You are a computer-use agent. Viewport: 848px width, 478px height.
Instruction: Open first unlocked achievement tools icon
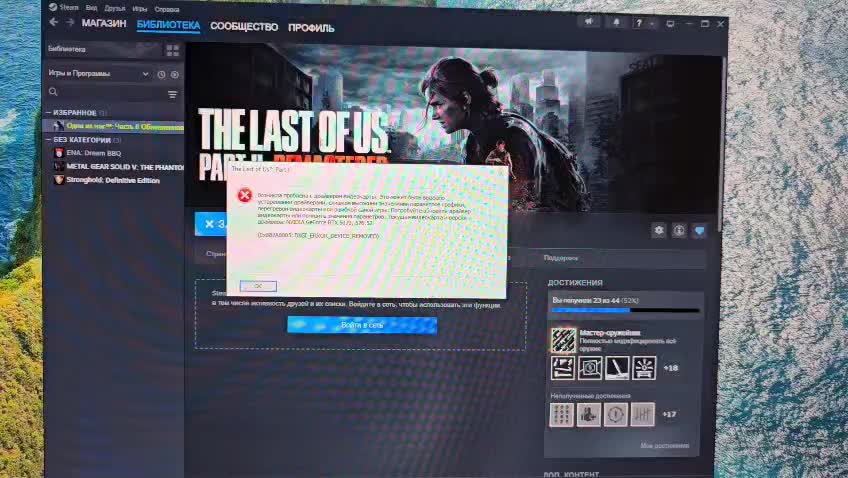563,368
